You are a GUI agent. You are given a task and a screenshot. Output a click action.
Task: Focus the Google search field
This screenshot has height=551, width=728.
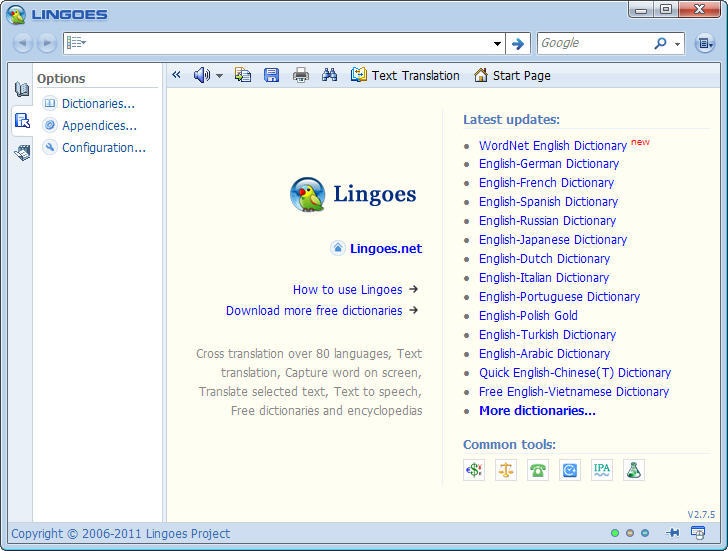tap(595, 43)
